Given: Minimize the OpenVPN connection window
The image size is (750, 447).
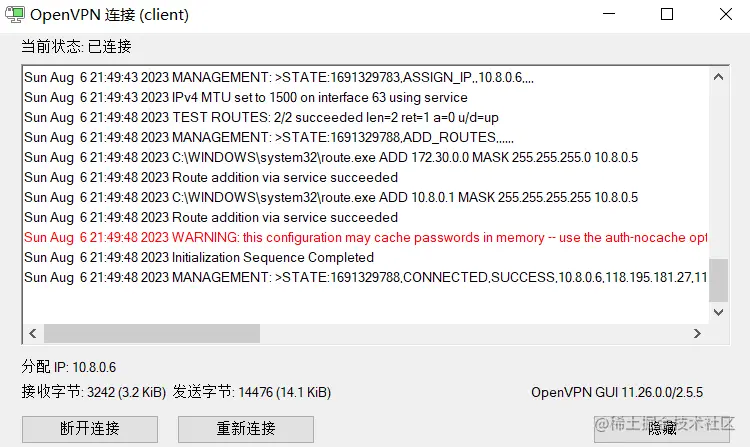Looking at the screenshot, I should pyautogui.click(x=609, y=14).
